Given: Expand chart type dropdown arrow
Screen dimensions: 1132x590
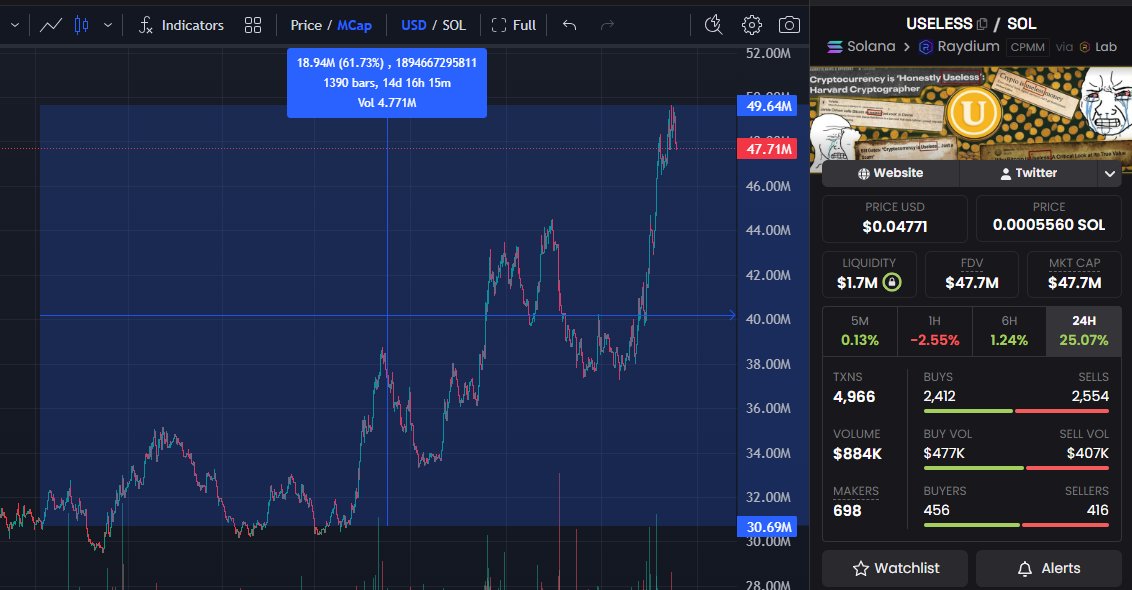Looking at the screenshot, I should click(x=108, y=25).
